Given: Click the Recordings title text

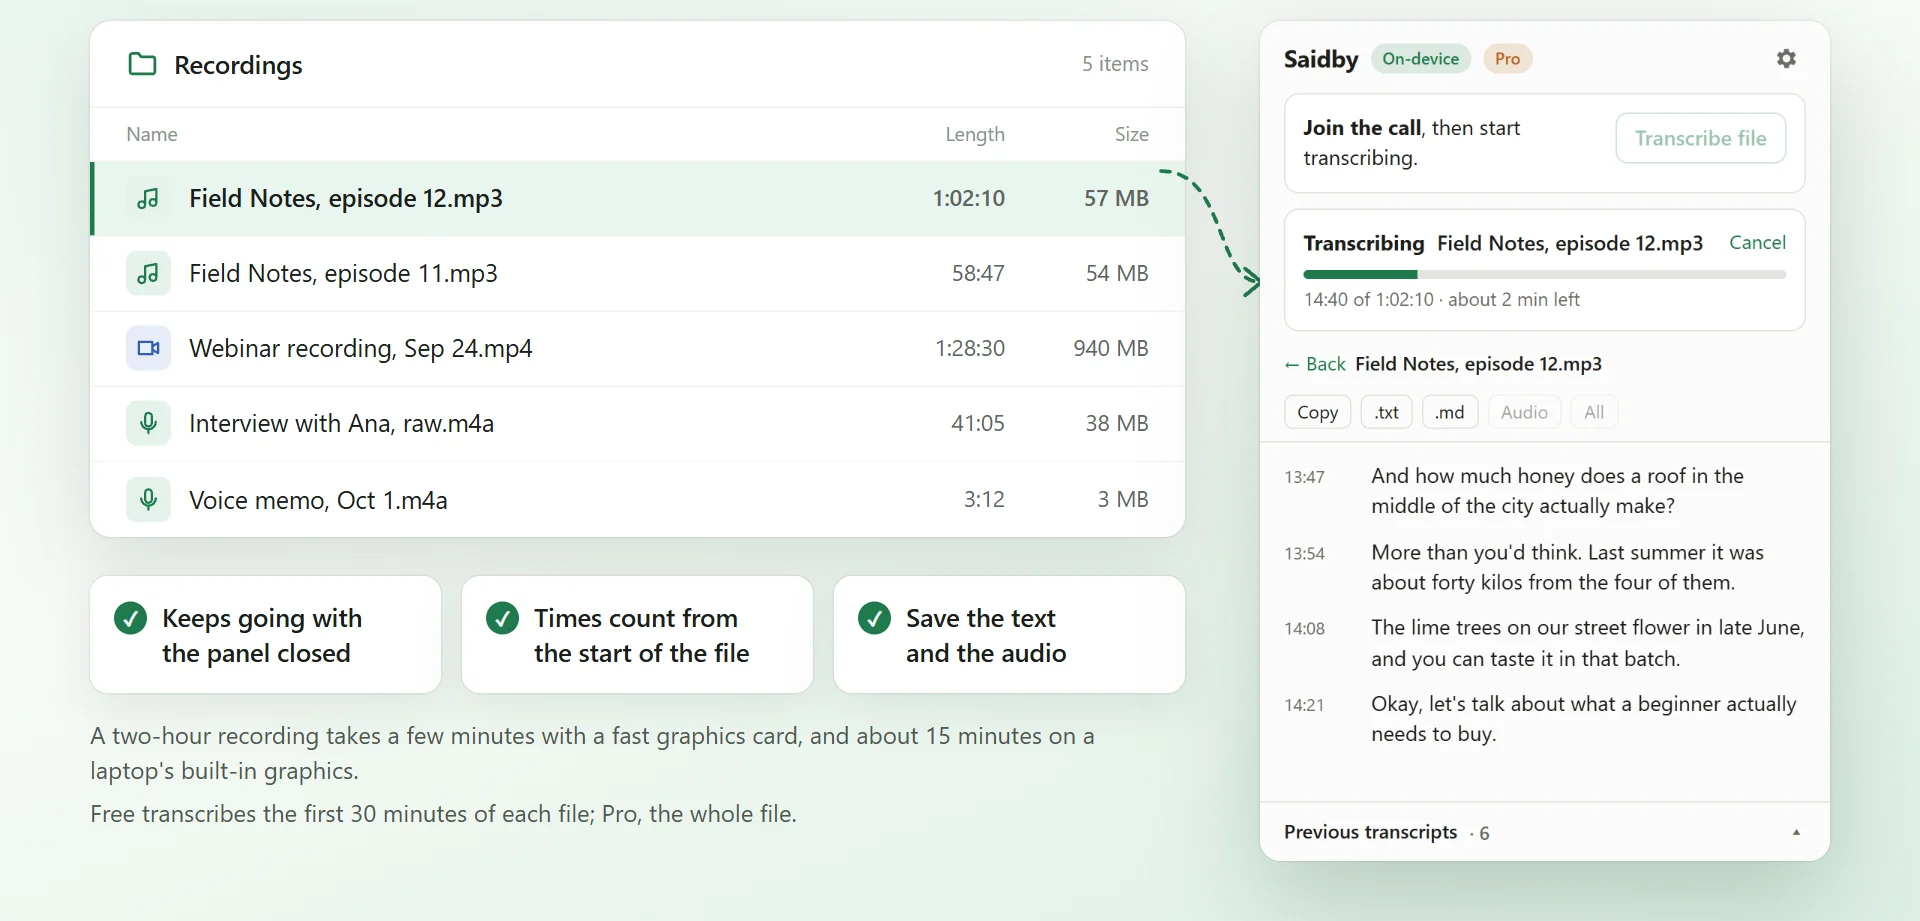Looking at the screenshot, I should pos(238,65).
